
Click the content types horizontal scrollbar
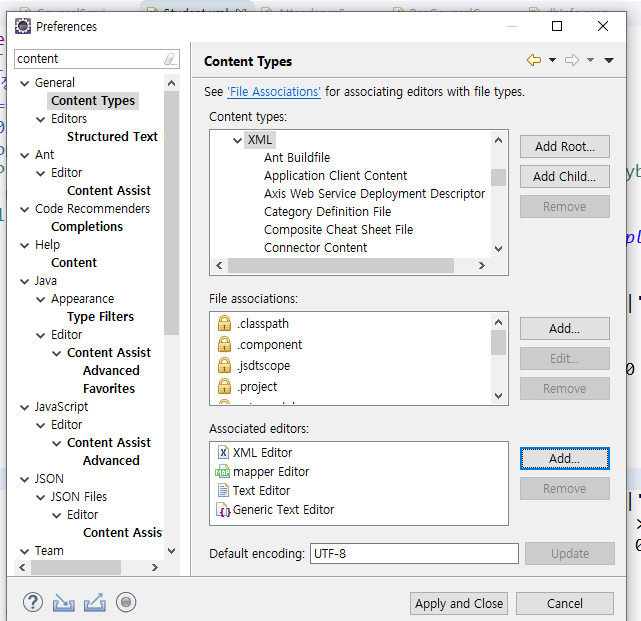341,265
